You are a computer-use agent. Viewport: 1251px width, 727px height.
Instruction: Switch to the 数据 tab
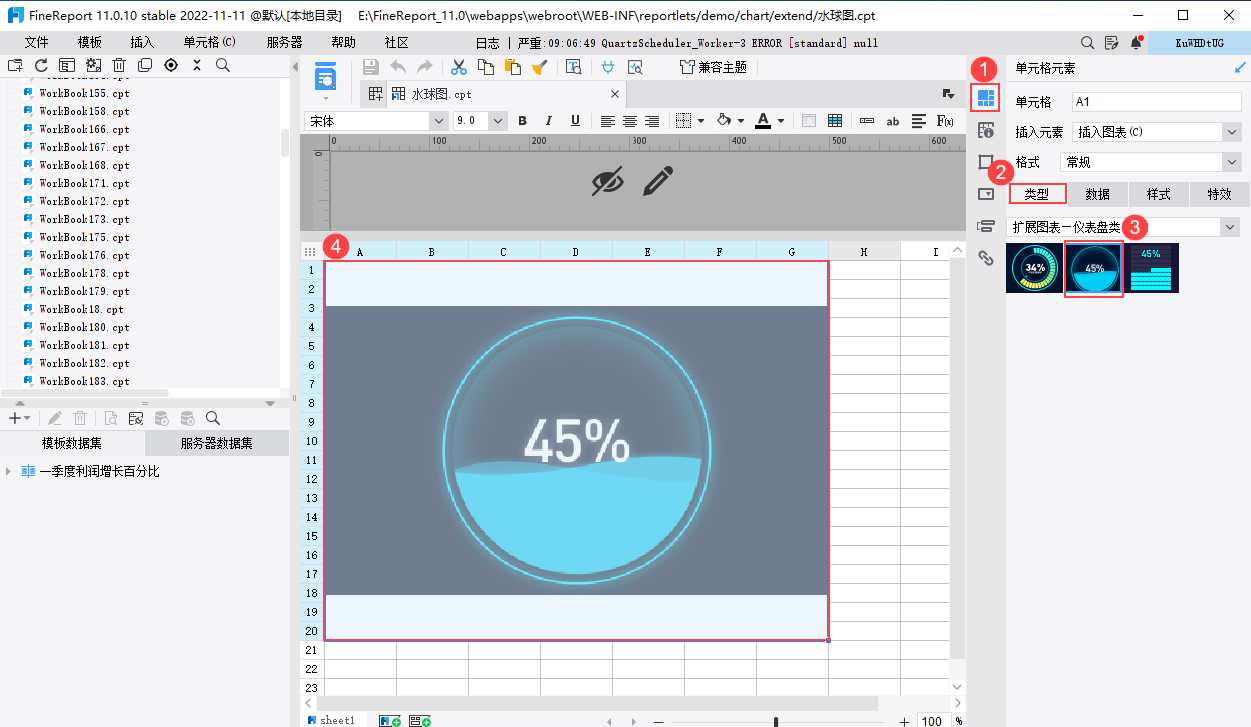click(1098, 194)
